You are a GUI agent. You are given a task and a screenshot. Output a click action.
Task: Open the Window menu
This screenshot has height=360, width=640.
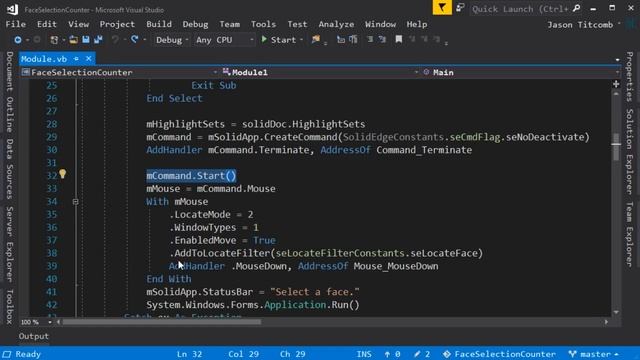(380, 24)
